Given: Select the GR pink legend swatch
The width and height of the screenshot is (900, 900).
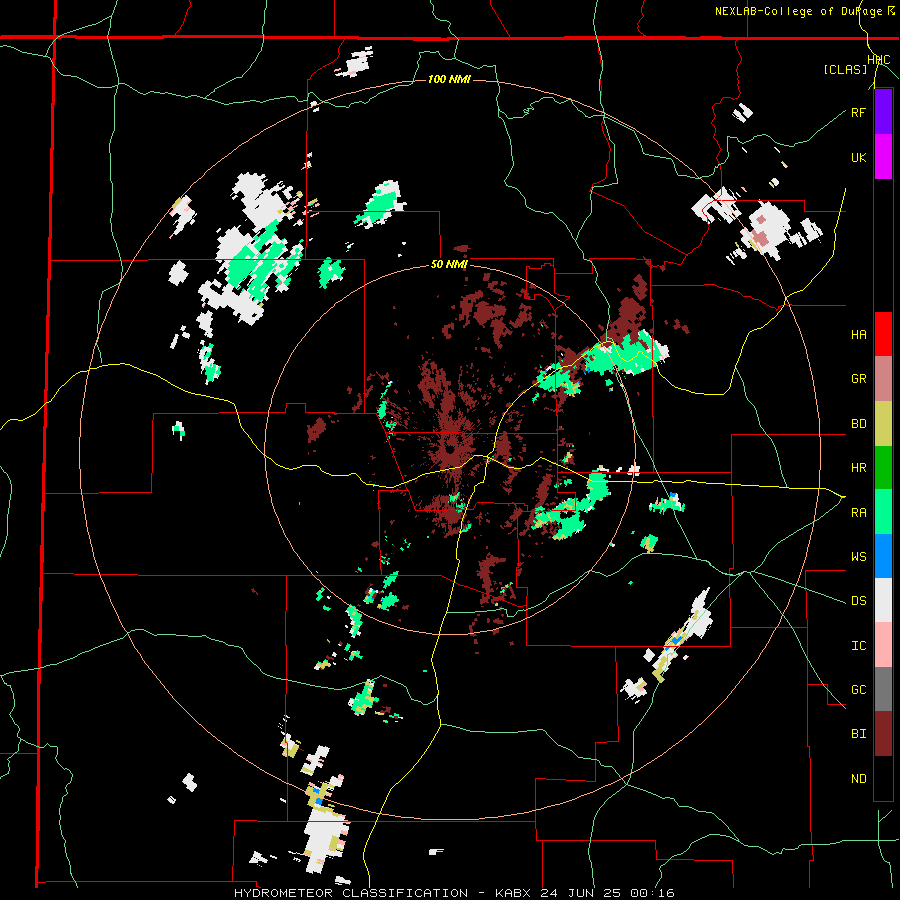Looking at the screenshot, I should [x=883, y=379].
